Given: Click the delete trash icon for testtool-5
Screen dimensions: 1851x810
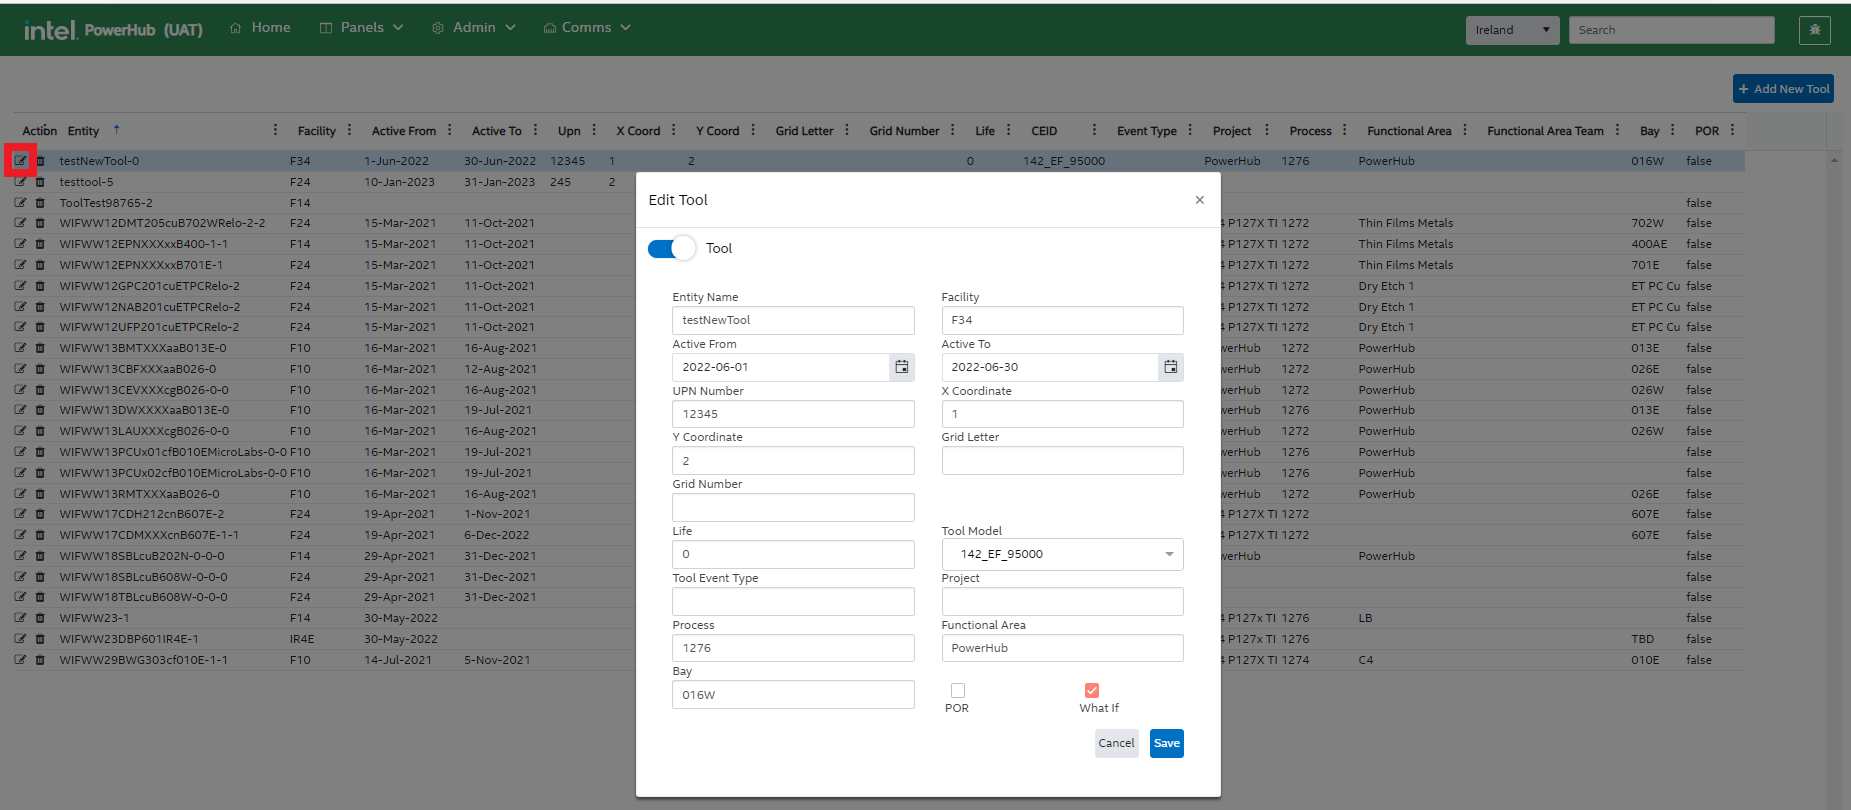Looking at the screenshot, I should [x=40, y=182].
